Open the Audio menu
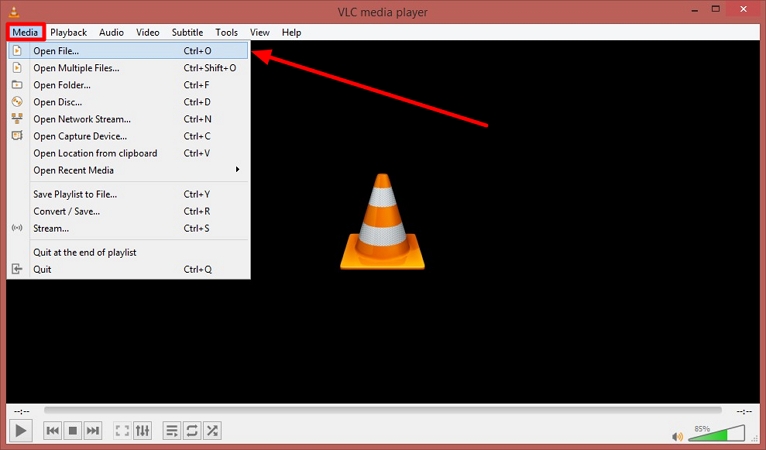Viewport: 766px width, 450px height. coord(111,32)
